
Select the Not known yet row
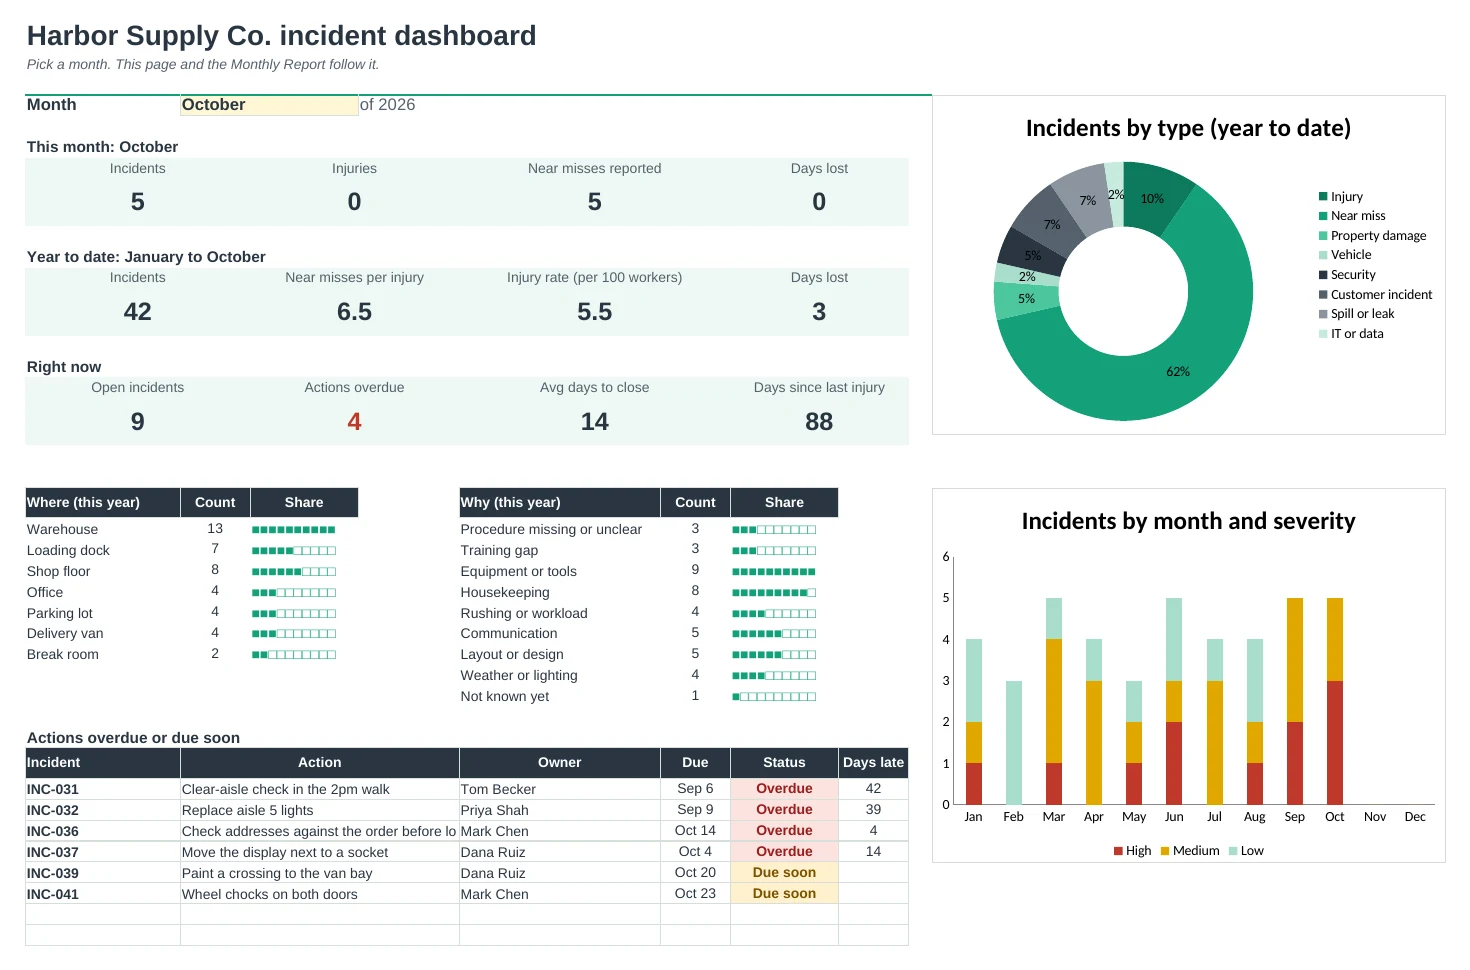(649, 696)
